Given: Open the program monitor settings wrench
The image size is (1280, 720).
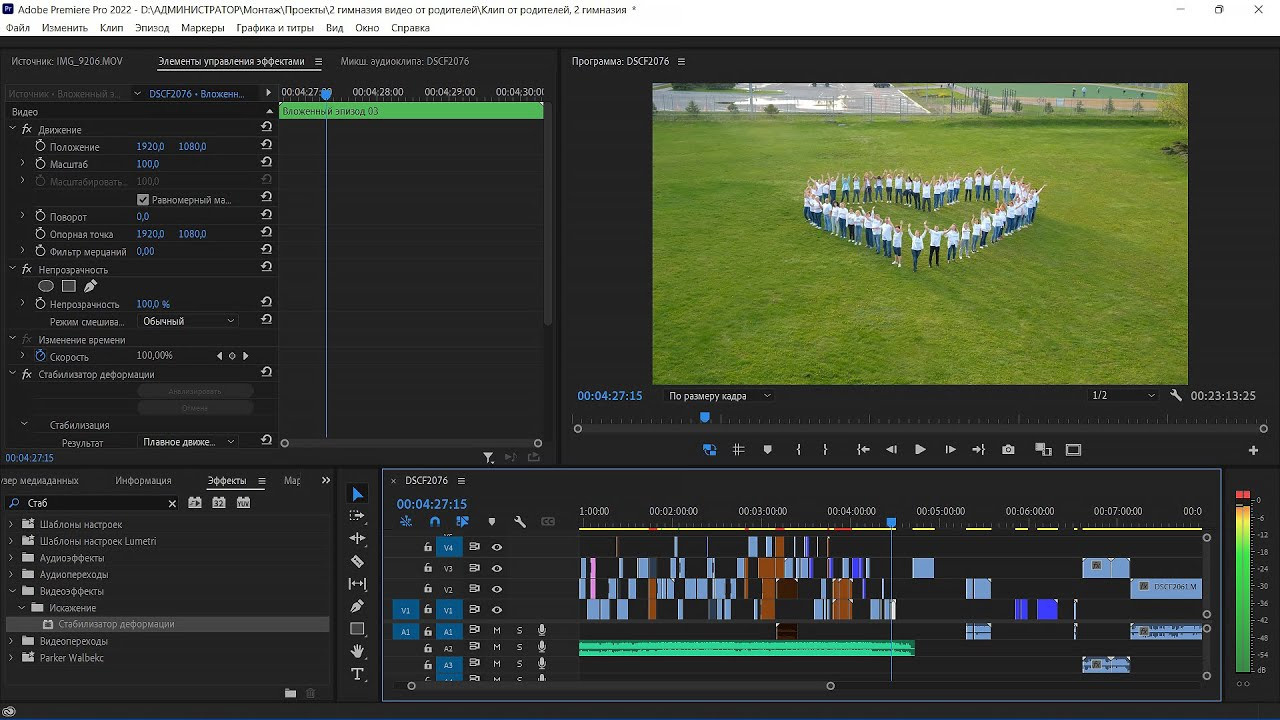Looking at the screenshot, I should (x=1176, y=395).
